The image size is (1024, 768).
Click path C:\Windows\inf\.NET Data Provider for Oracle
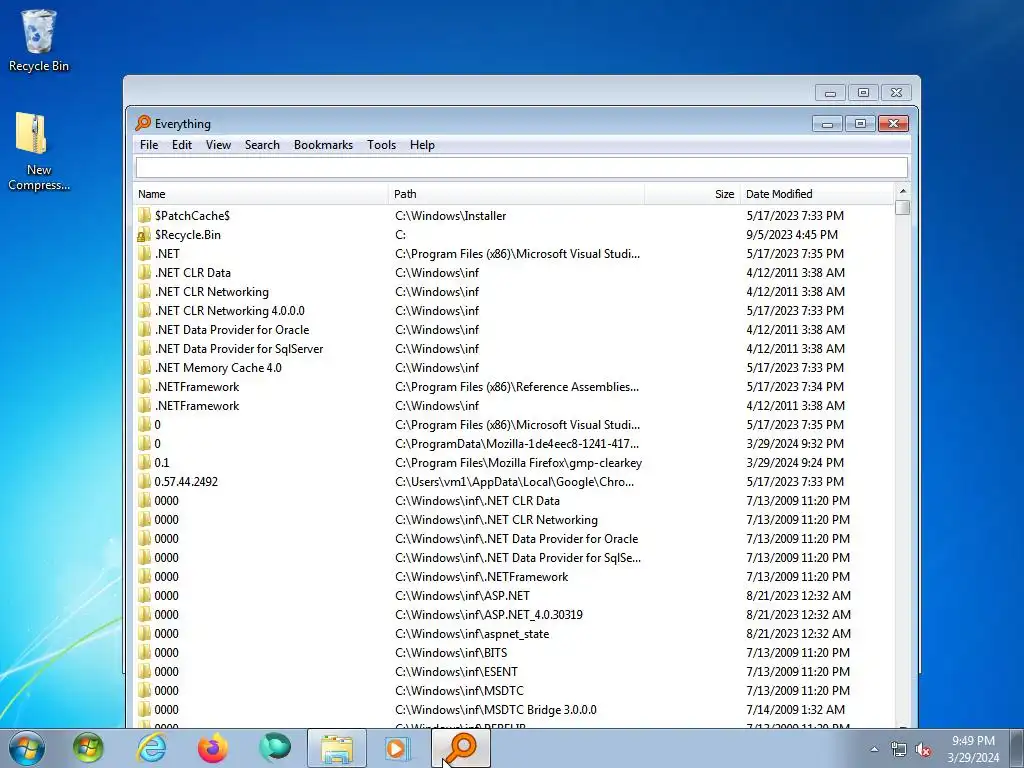click(517, 539)
